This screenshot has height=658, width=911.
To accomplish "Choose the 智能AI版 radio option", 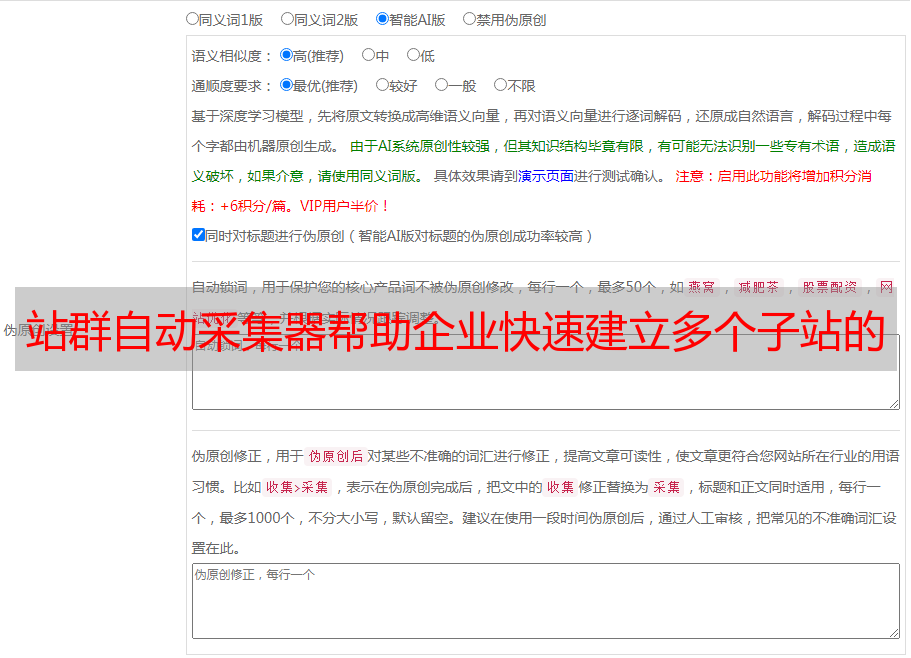I will (382, 19).
